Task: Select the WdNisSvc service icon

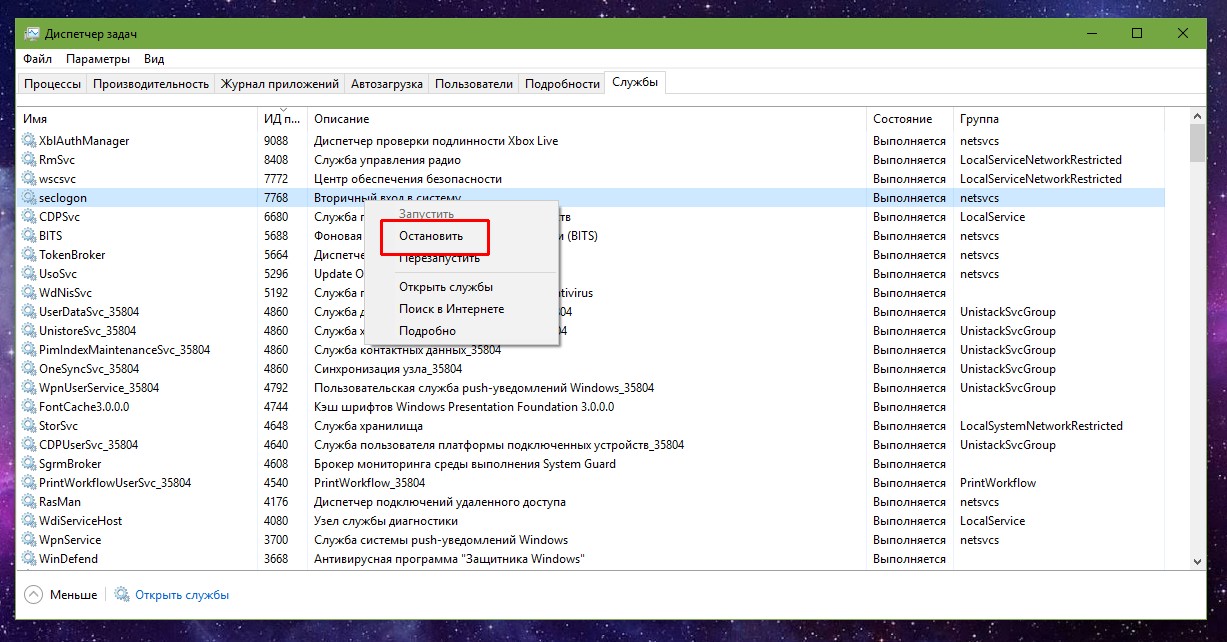Action: [29, 293]
